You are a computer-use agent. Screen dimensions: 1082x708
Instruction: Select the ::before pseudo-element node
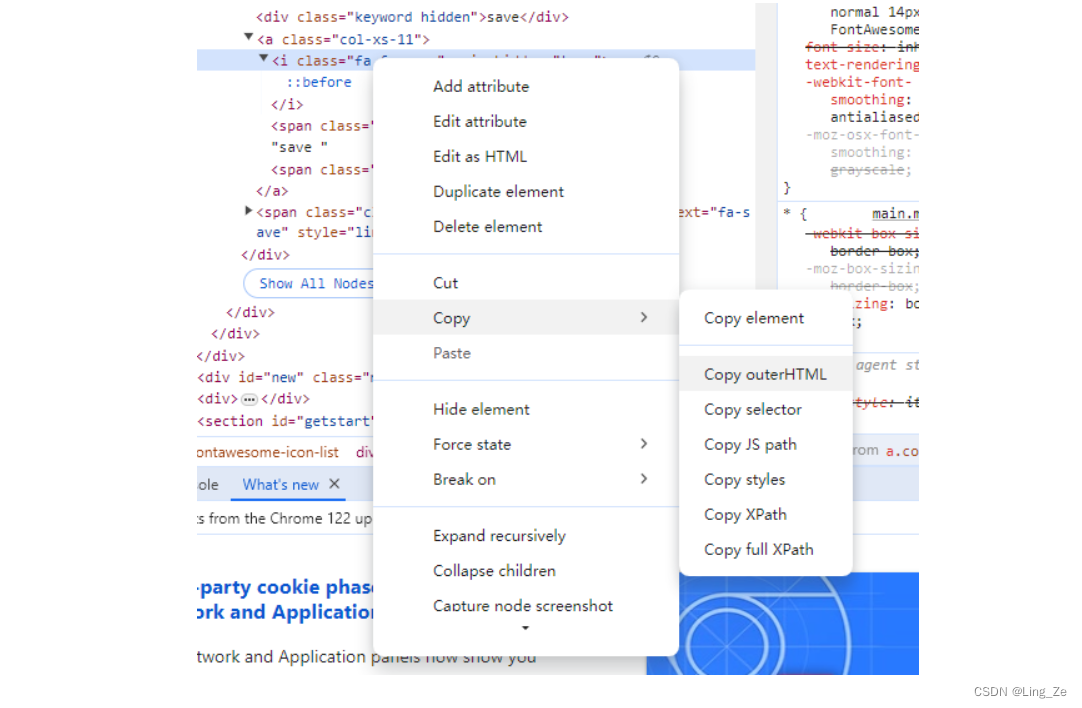319,82
